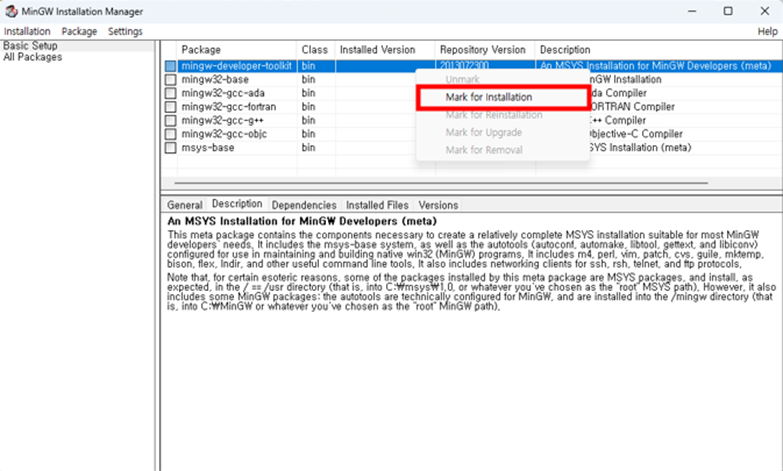Click the bin class cell for msys-base
Viewport: 783px width, 471px height.
click(x=309, y=148)
